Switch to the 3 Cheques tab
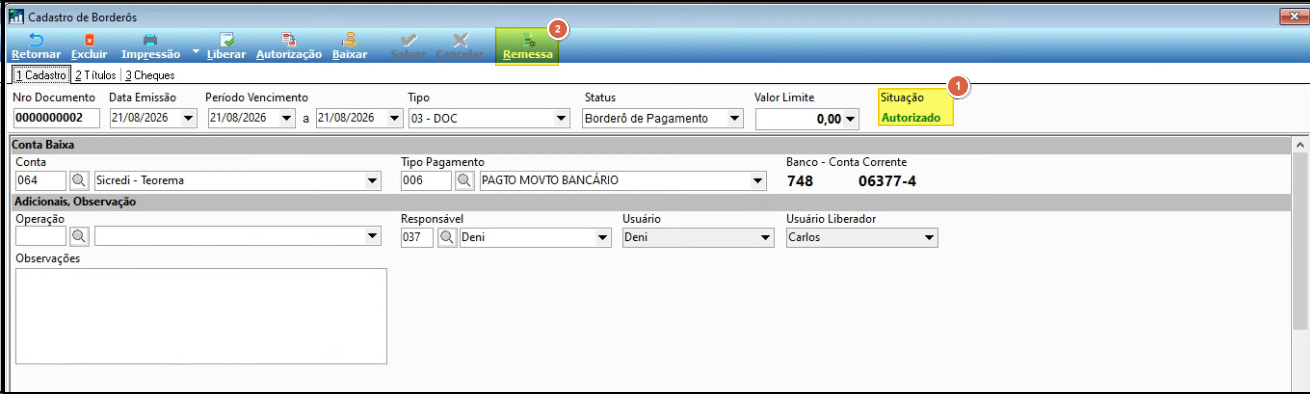 (x=150, y=75)
